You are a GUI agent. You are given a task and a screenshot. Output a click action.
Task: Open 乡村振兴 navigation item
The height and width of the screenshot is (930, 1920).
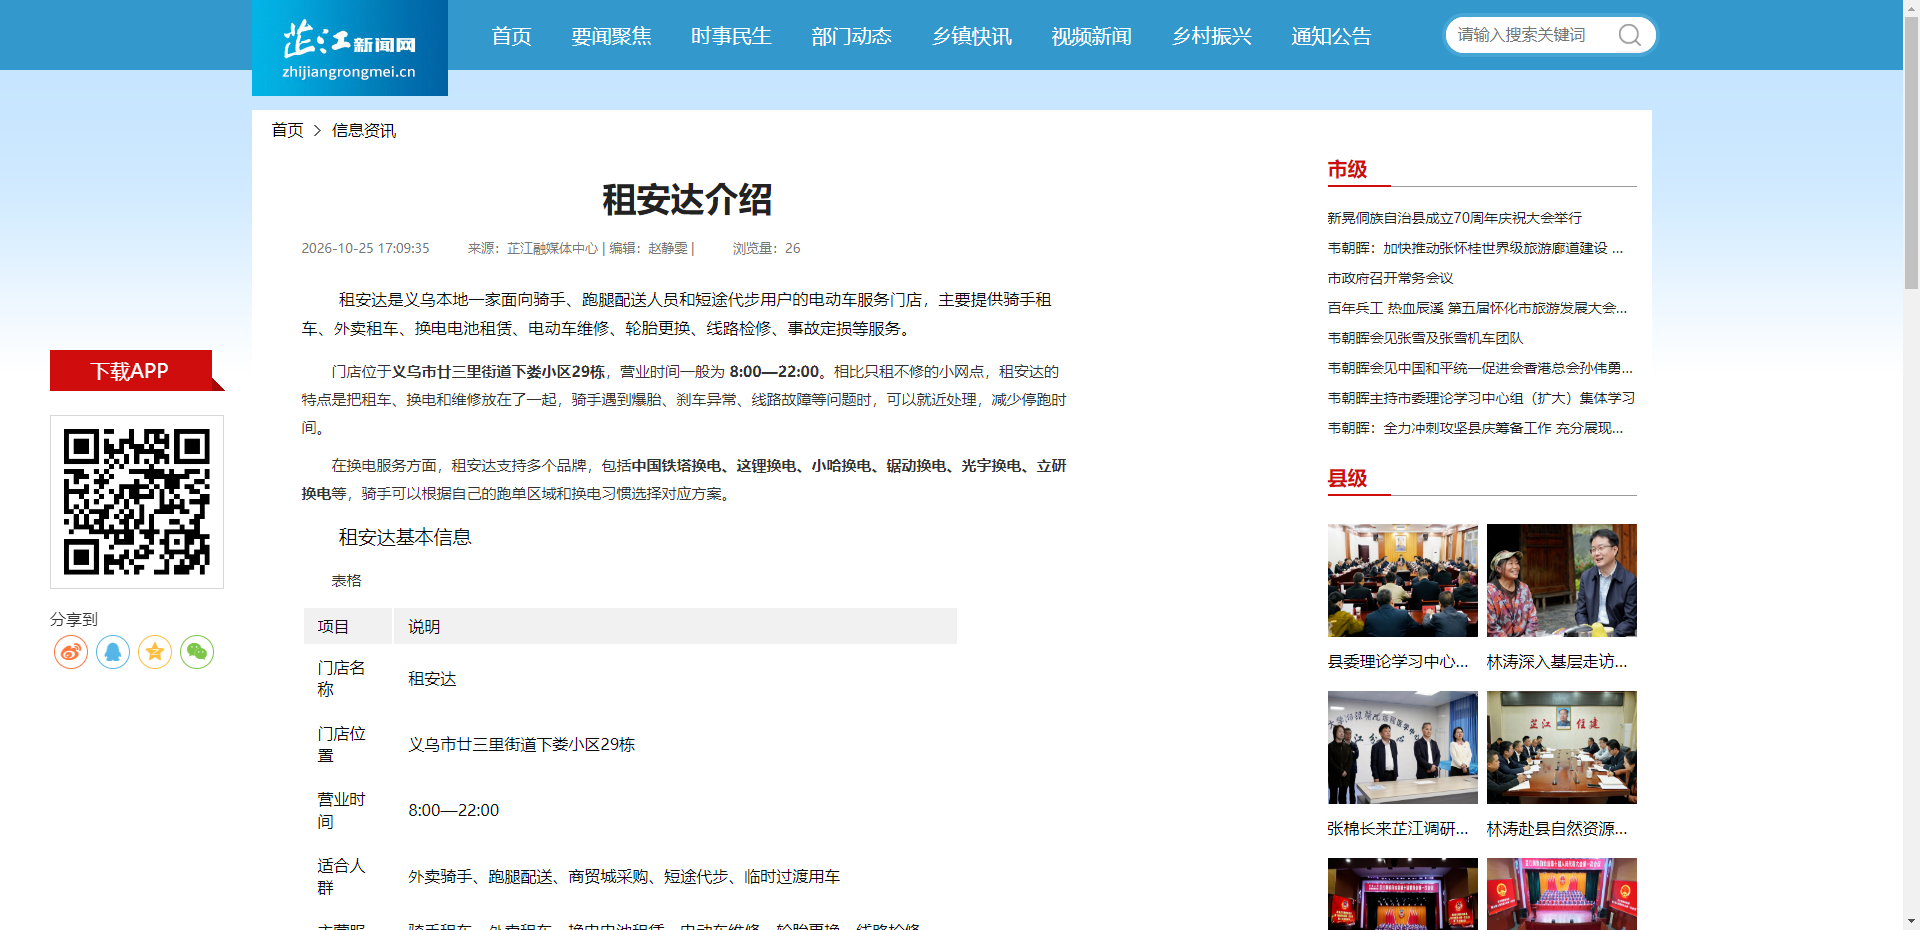pos(1211,36)
